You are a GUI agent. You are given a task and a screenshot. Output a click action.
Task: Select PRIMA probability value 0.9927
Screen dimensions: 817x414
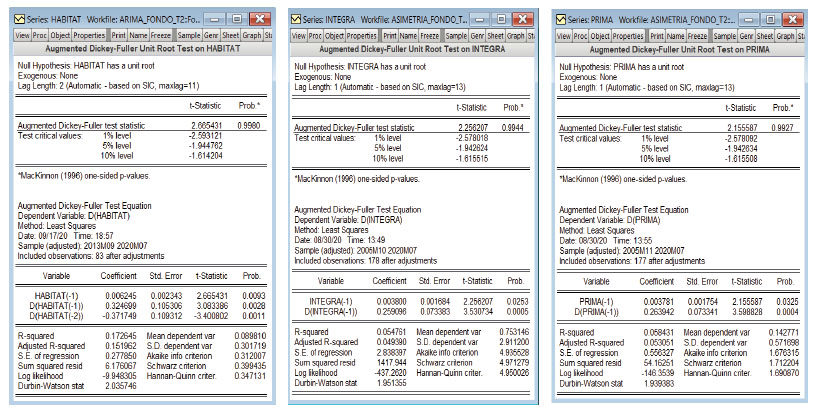tap(783, 128)
